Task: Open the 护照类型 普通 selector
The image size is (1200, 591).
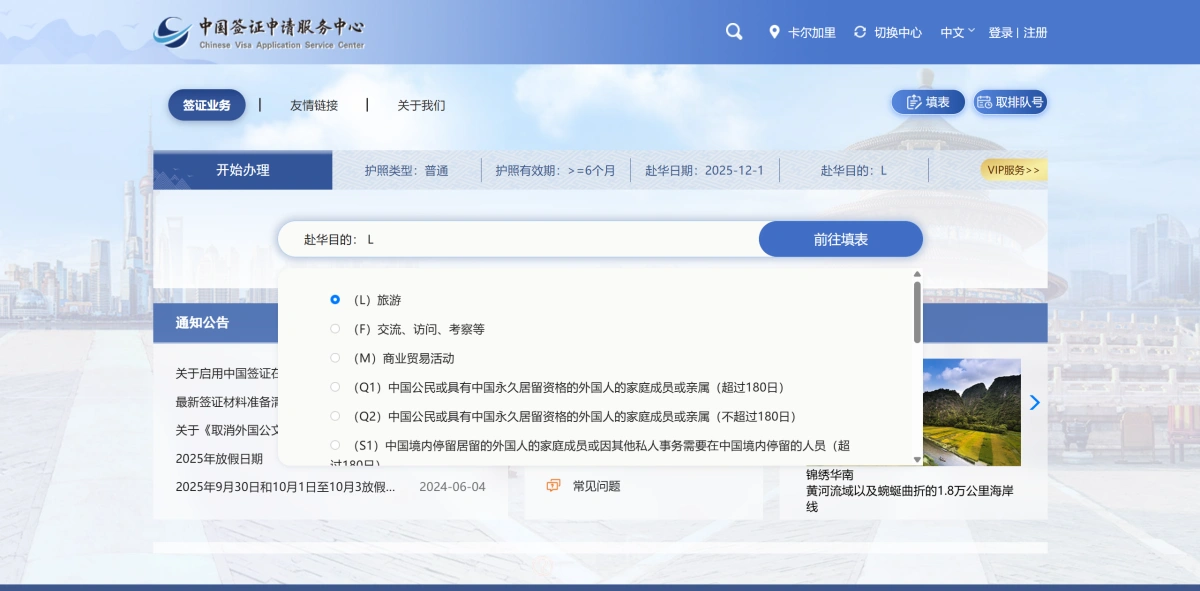Action: (406, 170)
